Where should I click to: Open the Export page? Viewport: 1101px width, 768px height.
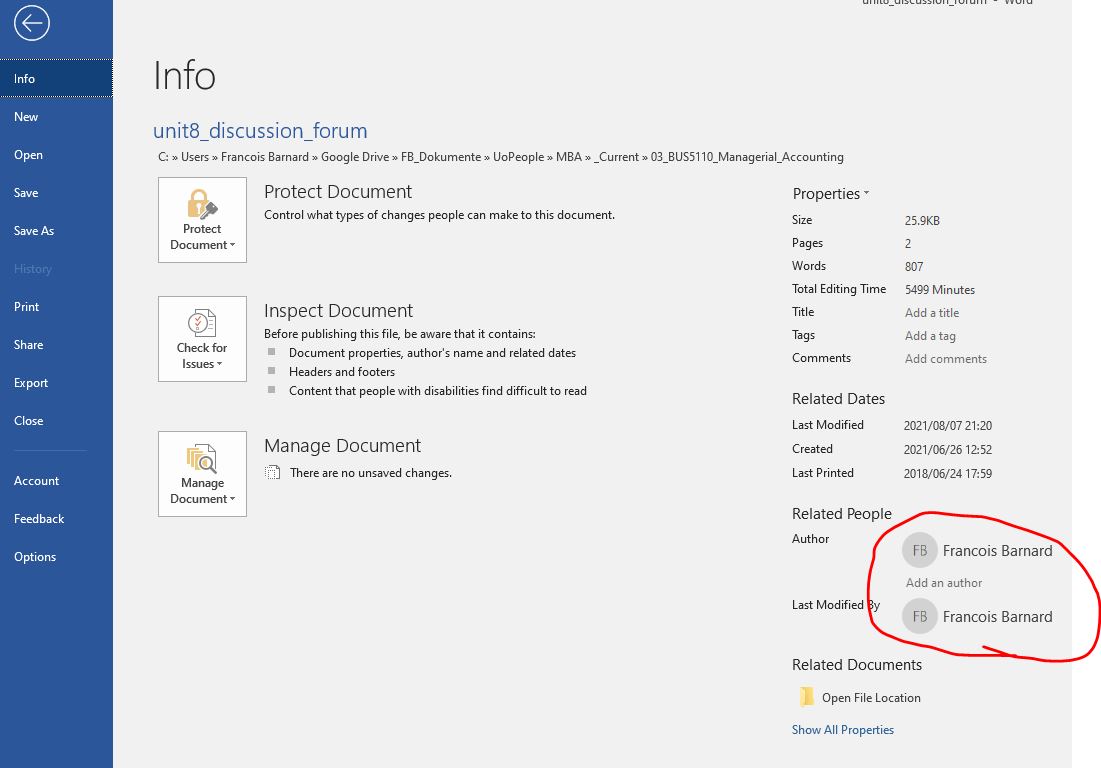click(x=56, y=382)
